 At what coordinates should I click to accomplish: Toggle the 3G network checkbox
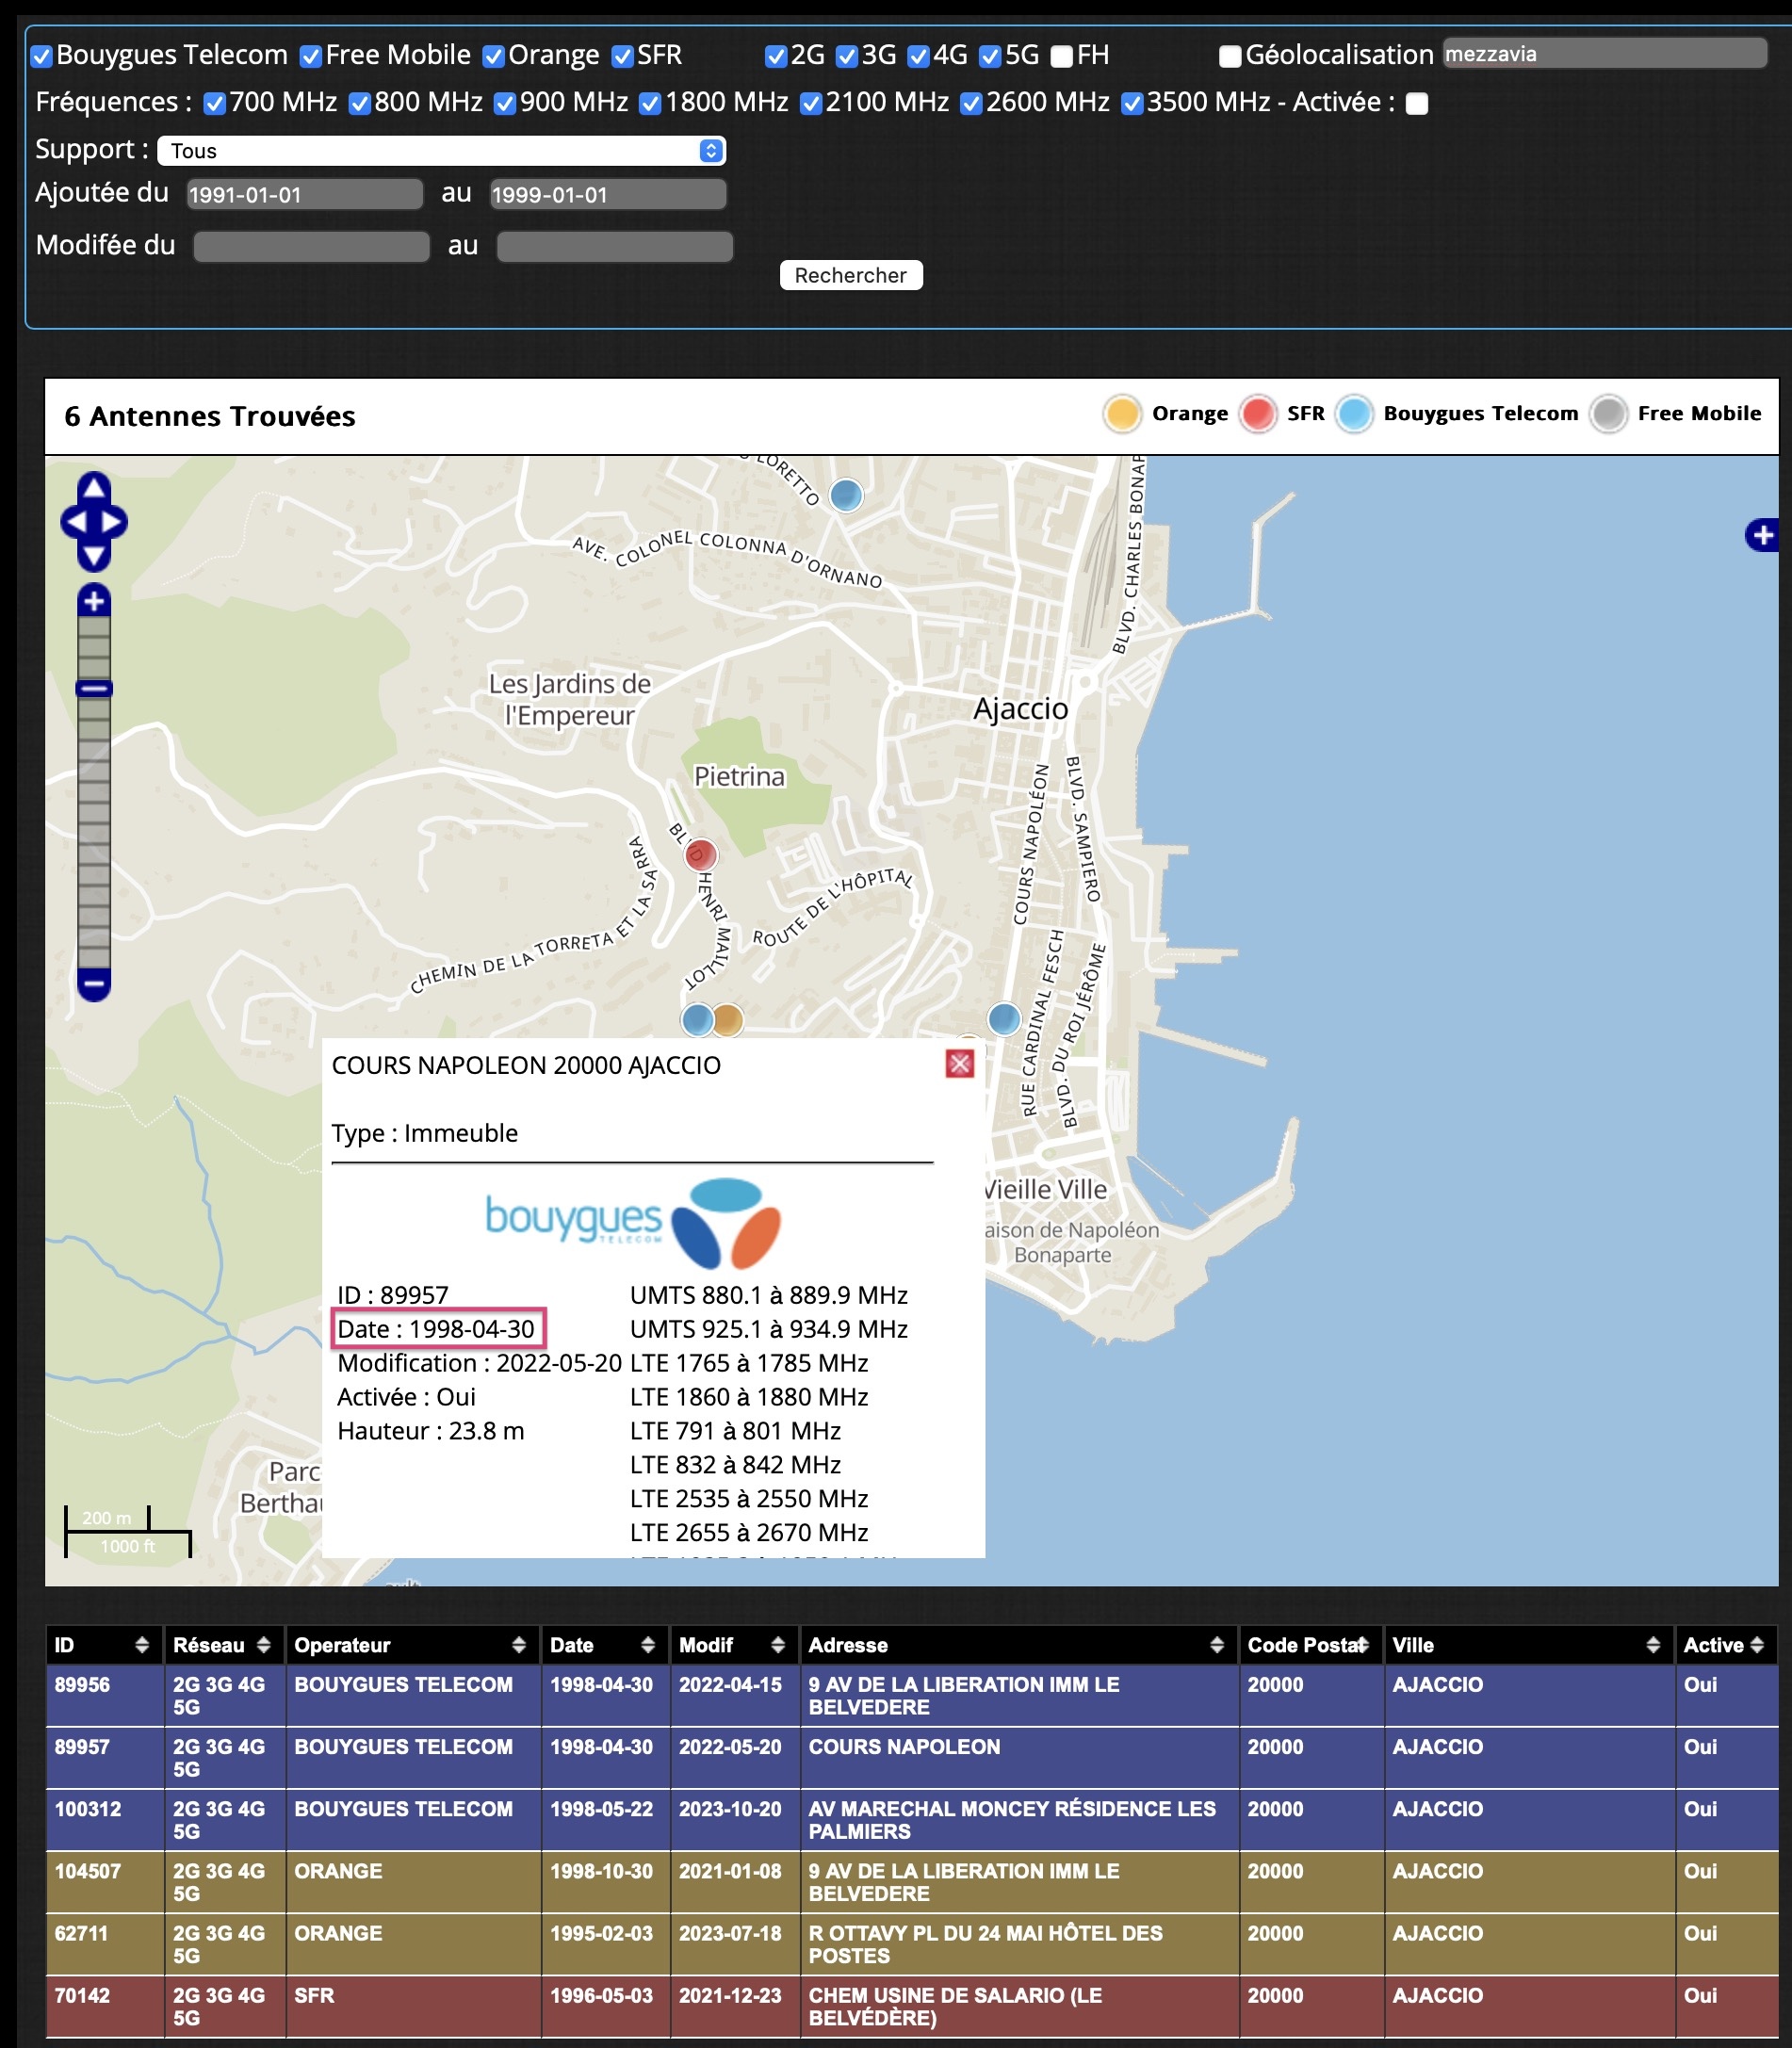click(847, 56)
